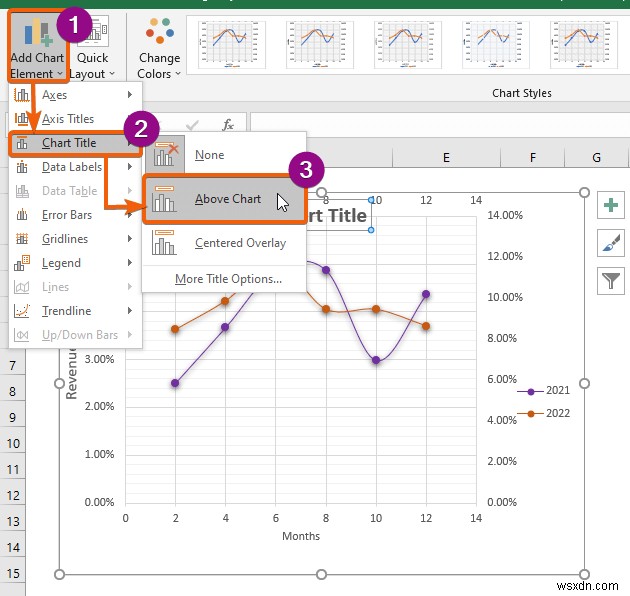The image size is (630, 596).
Task: Select the Months axis title
Action: tap(301, 536)
